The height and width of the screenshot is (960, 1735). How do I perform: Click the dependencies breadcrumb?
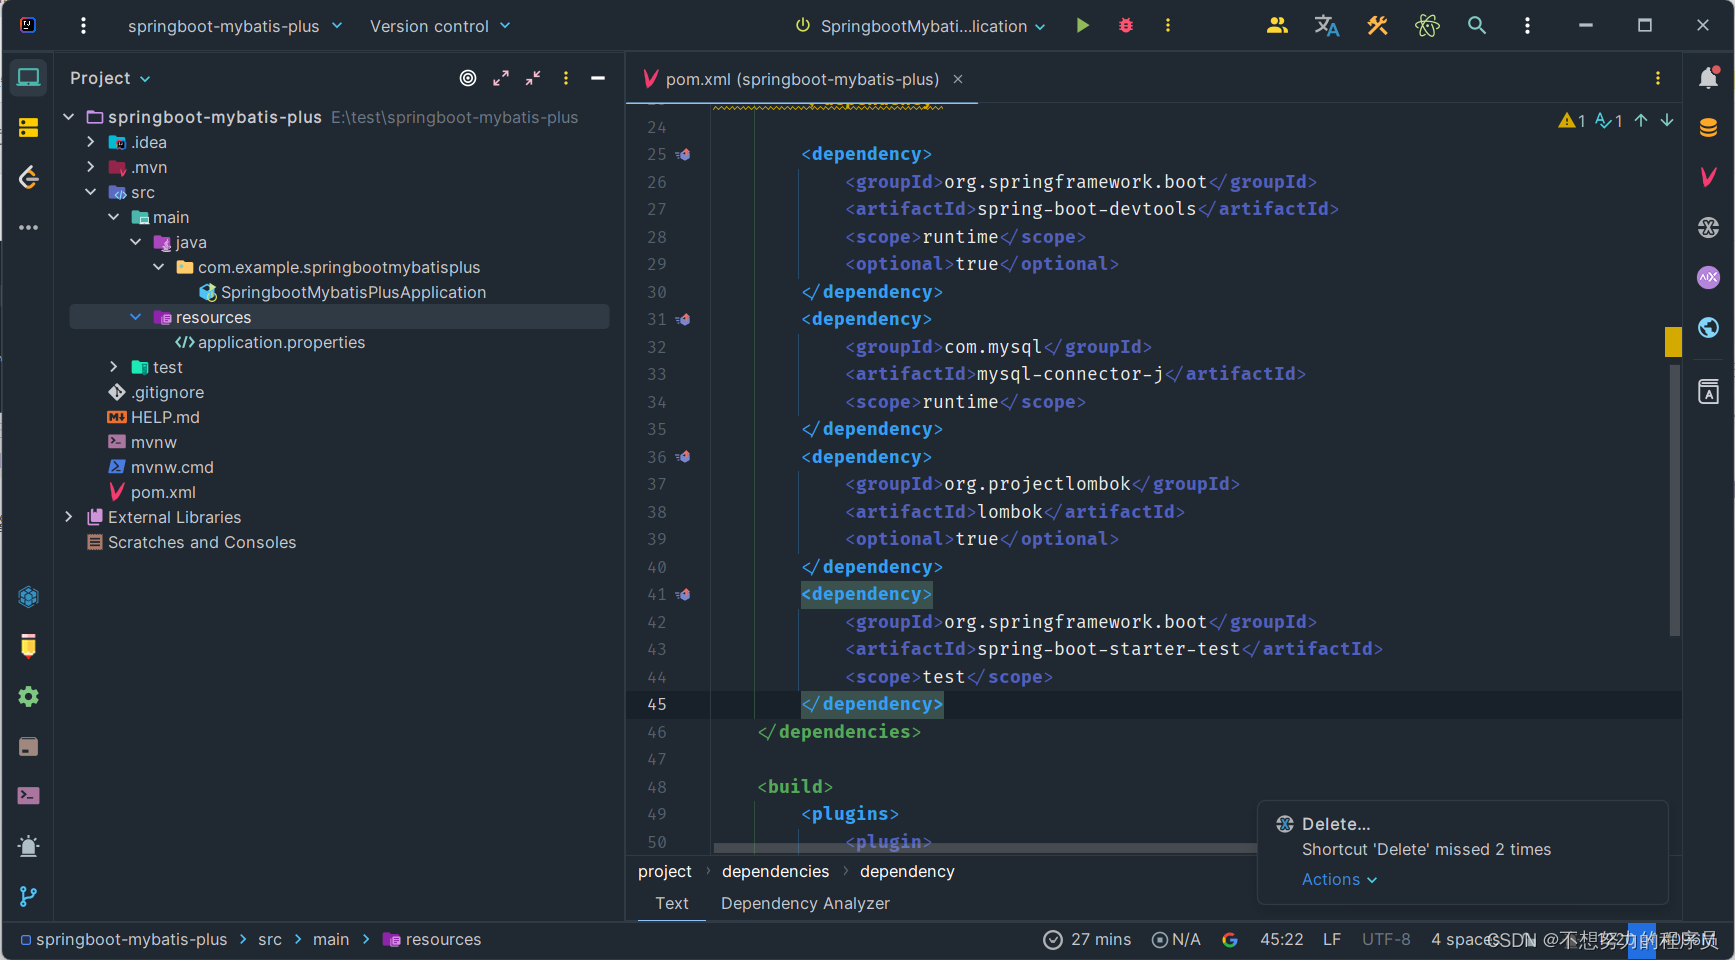(775, 871)
